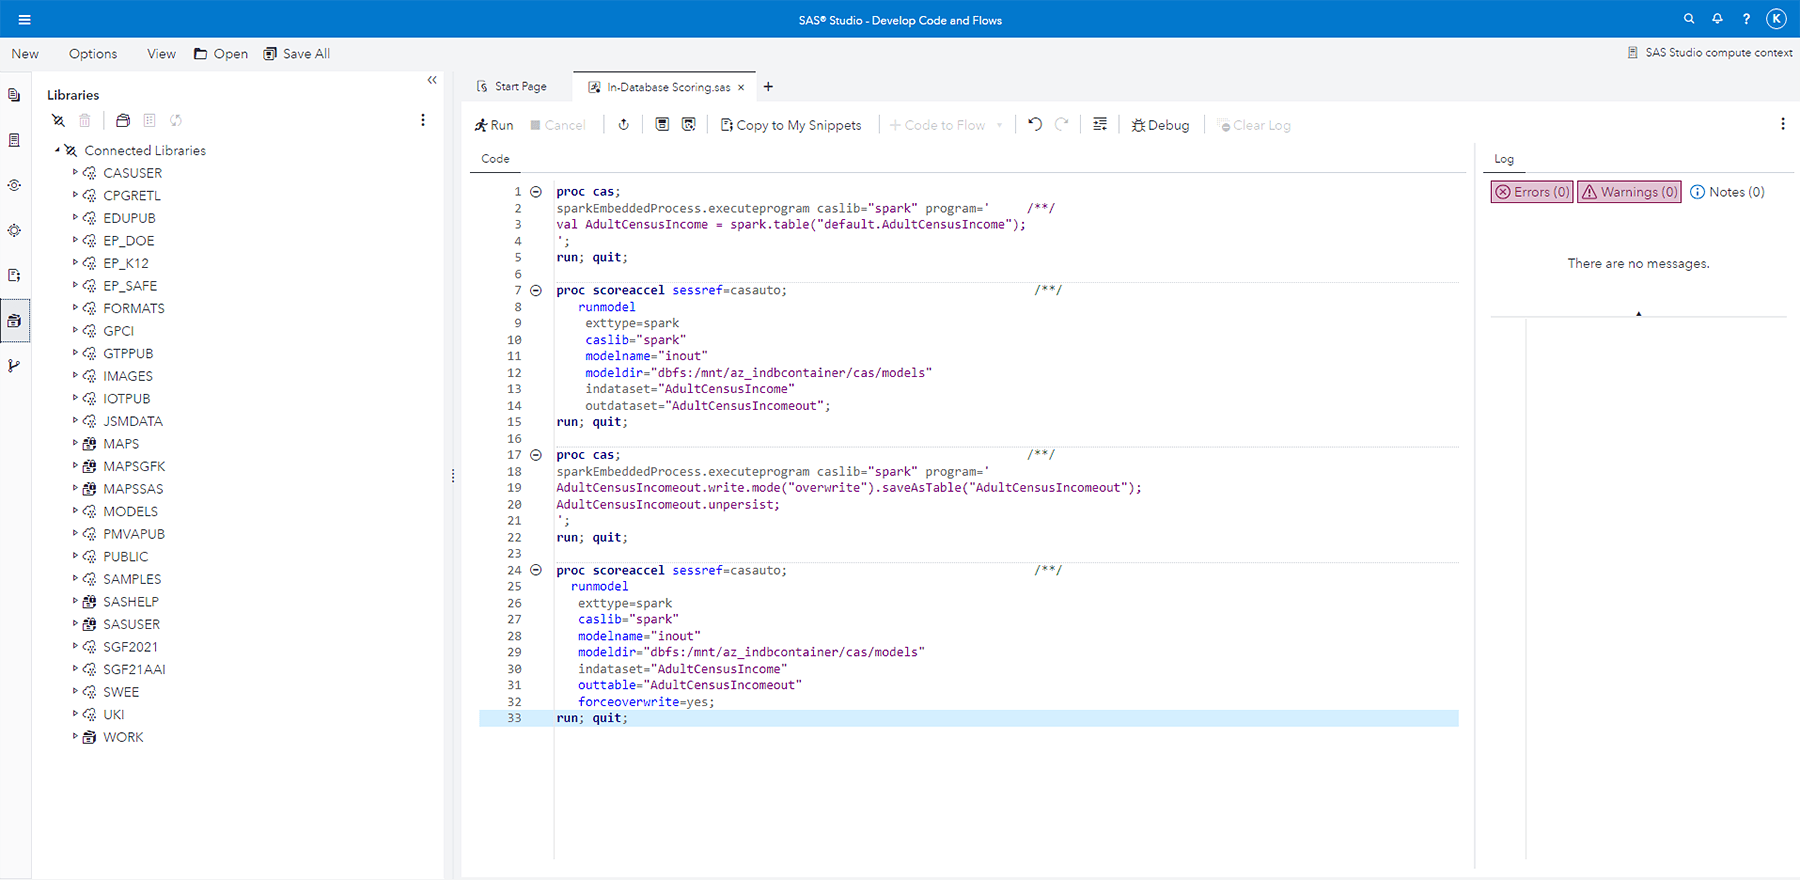The width and height of the screenshot is (1800, 880).
Task: Open editor more options kebab menu
Action: point(1782,124)
